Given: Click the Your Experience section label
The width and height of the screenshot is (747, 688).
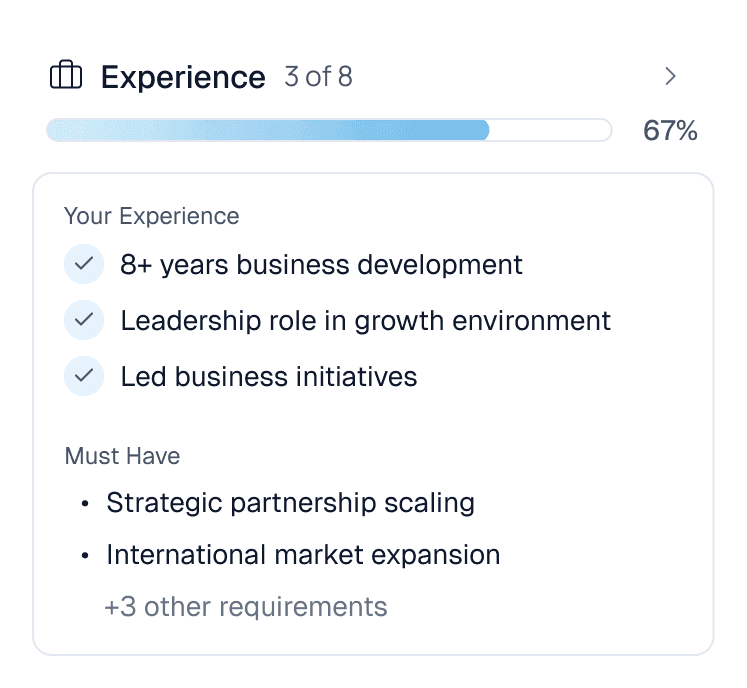Looking at the screenshot, I should pos(151,216).
